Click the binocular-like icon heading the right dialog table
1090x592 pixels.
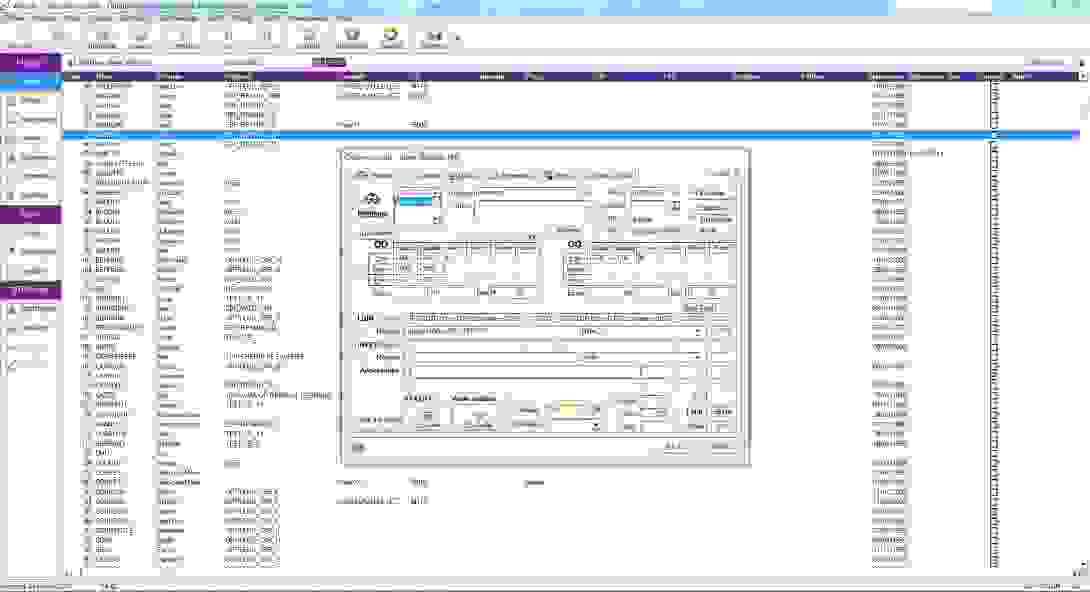[x=574, y=245]
